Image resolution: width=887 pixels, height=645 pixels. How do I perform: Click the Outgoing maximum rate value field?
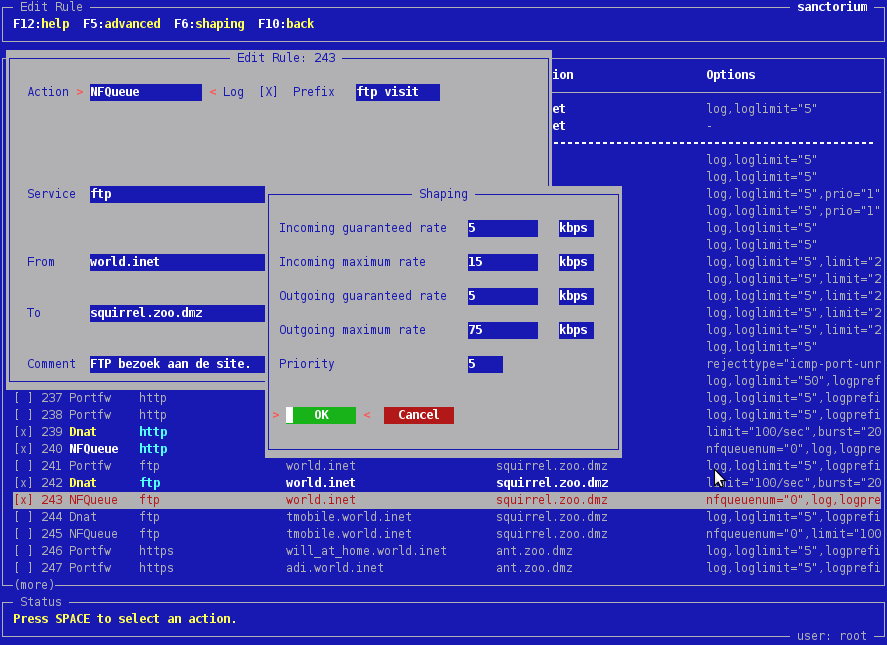(x=502, y=330)
